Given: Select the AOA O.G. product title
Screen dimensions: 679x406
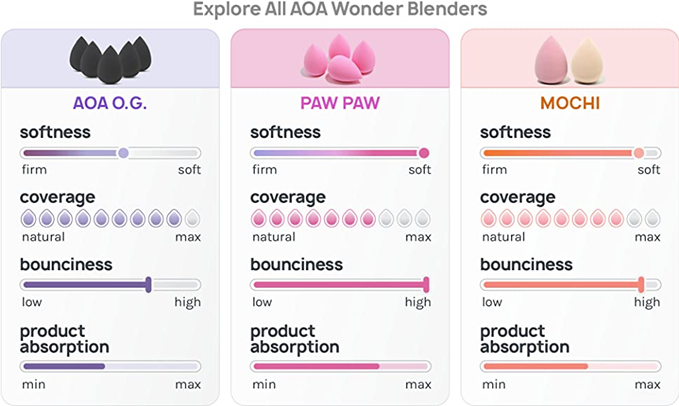Looking at the screenshot, I should [x=110, y=103].
